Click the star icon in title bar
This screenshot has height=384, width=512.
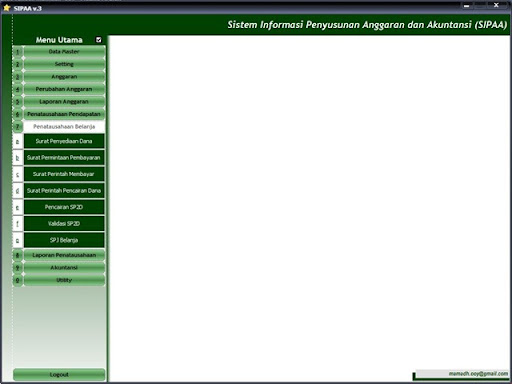click(7, 8)
